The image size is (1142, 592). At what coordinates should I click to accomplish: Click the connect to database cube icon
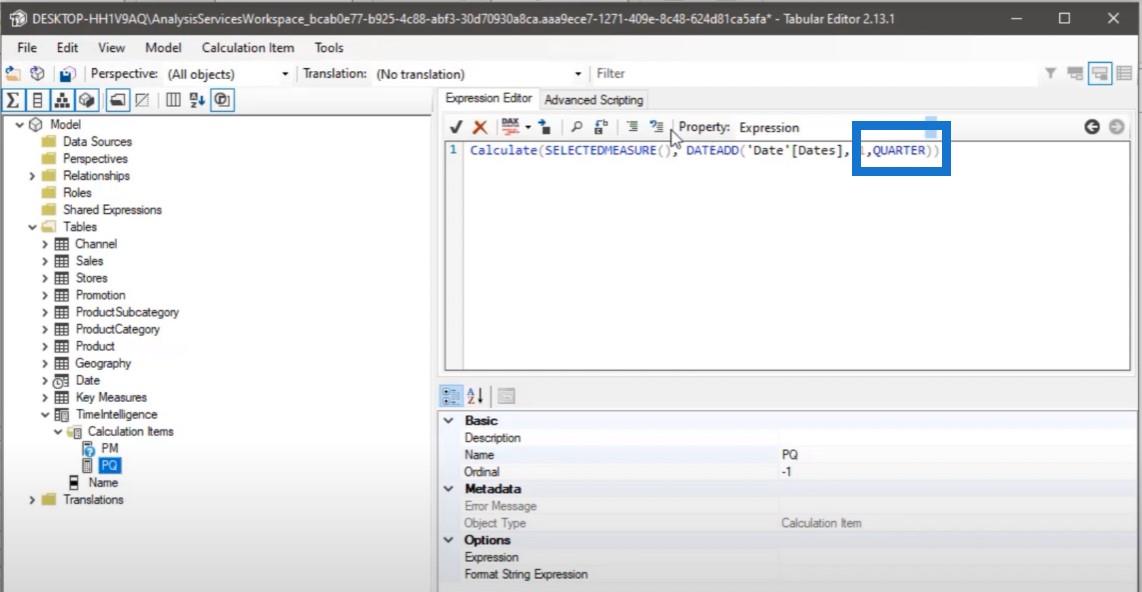[37, 74]
